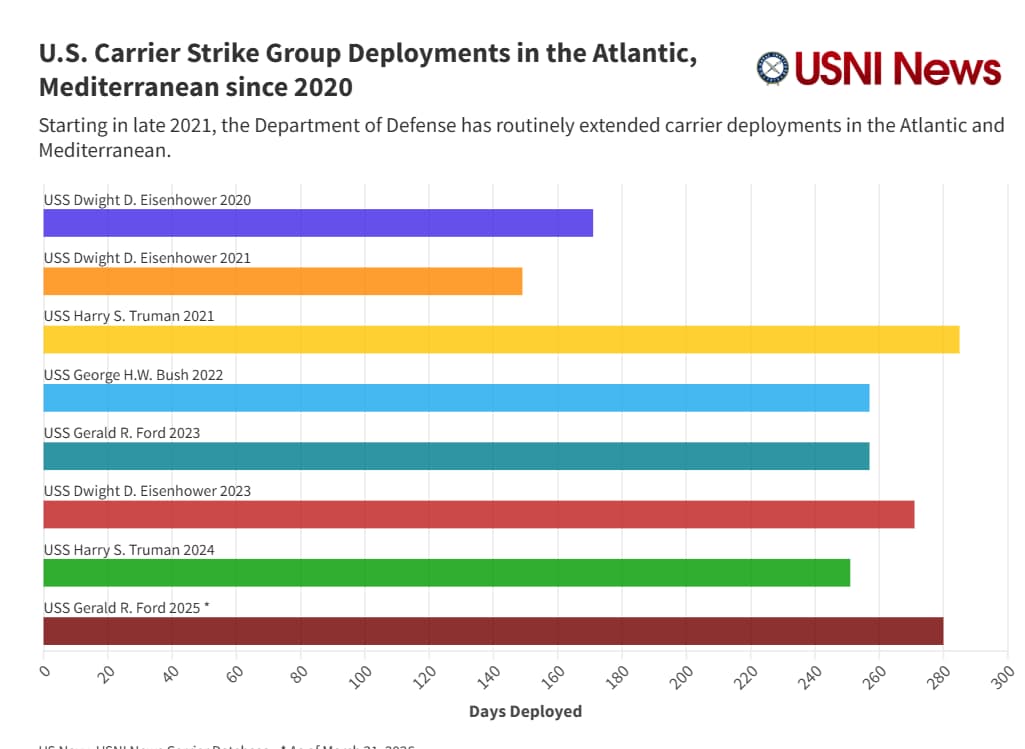Select the USS George H.W. Bush 2022 label

click(x=135, y=374)
